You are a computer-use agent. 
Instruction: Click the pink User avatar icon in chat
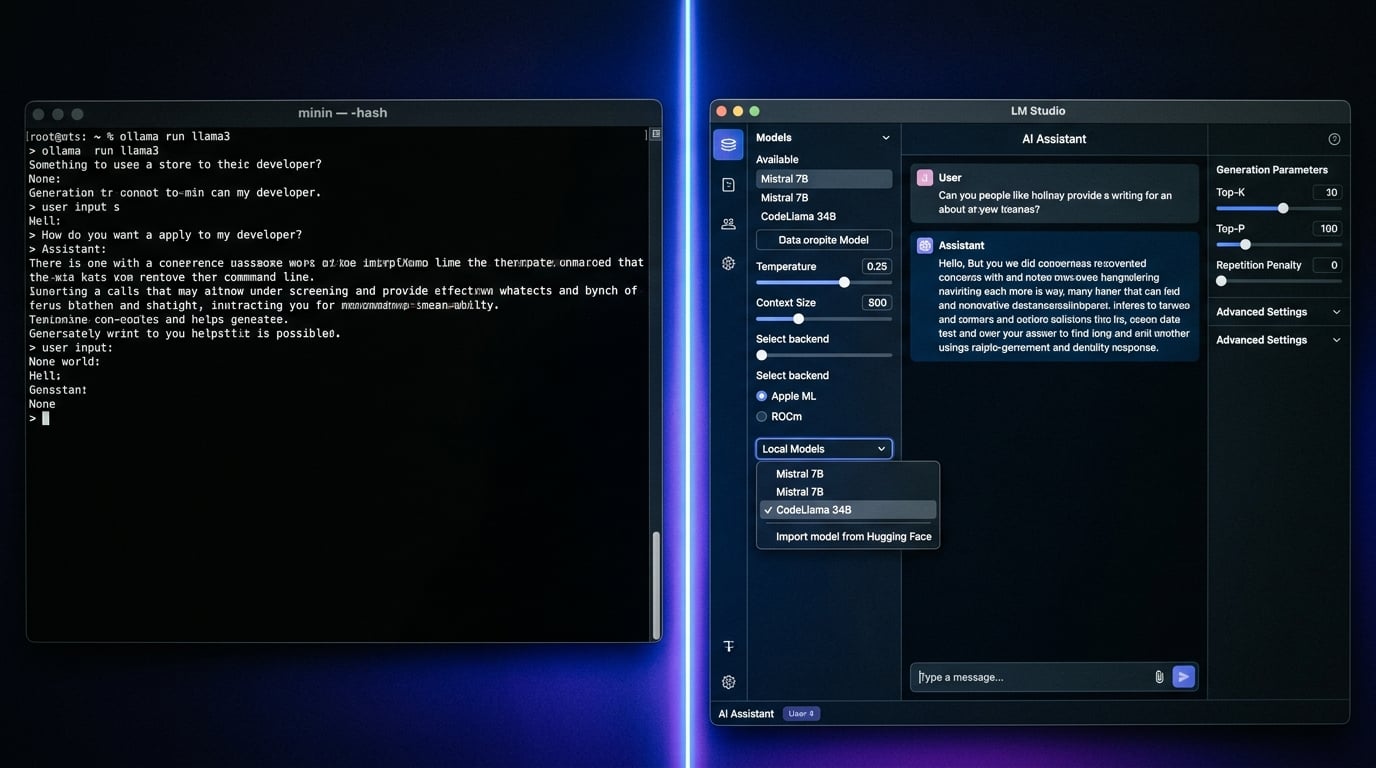point(924,177)
